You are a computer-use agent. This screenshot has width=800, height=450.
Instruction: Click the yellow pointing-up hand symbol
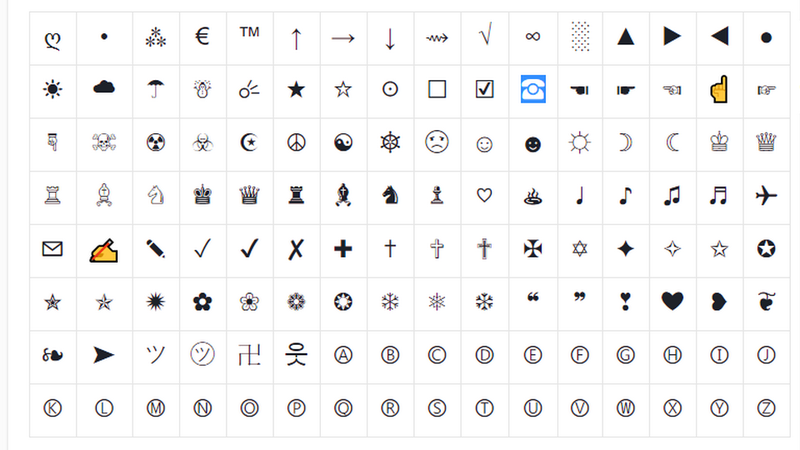(x=719, y=89)
